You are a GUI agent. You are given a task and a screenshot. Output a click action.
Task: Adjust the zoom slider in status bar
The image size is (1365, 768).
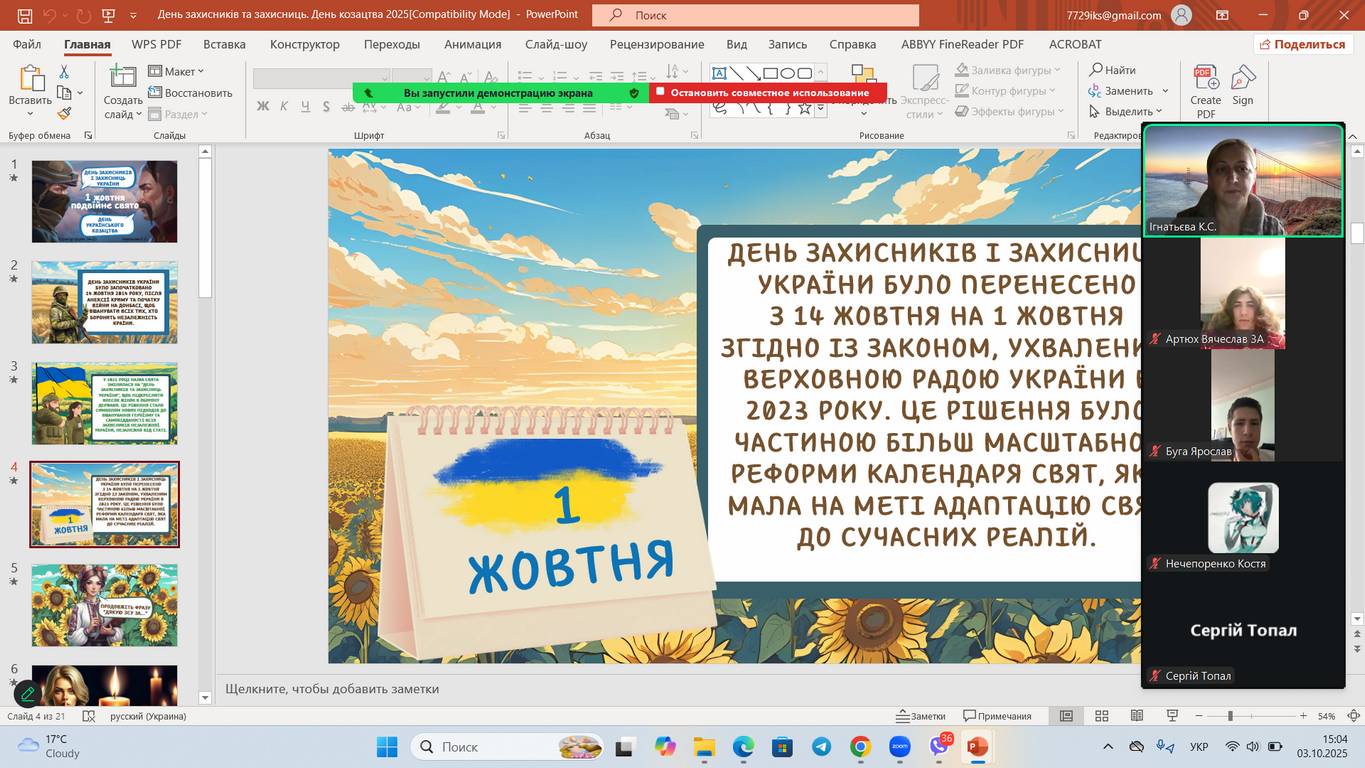coord(1230,716)
